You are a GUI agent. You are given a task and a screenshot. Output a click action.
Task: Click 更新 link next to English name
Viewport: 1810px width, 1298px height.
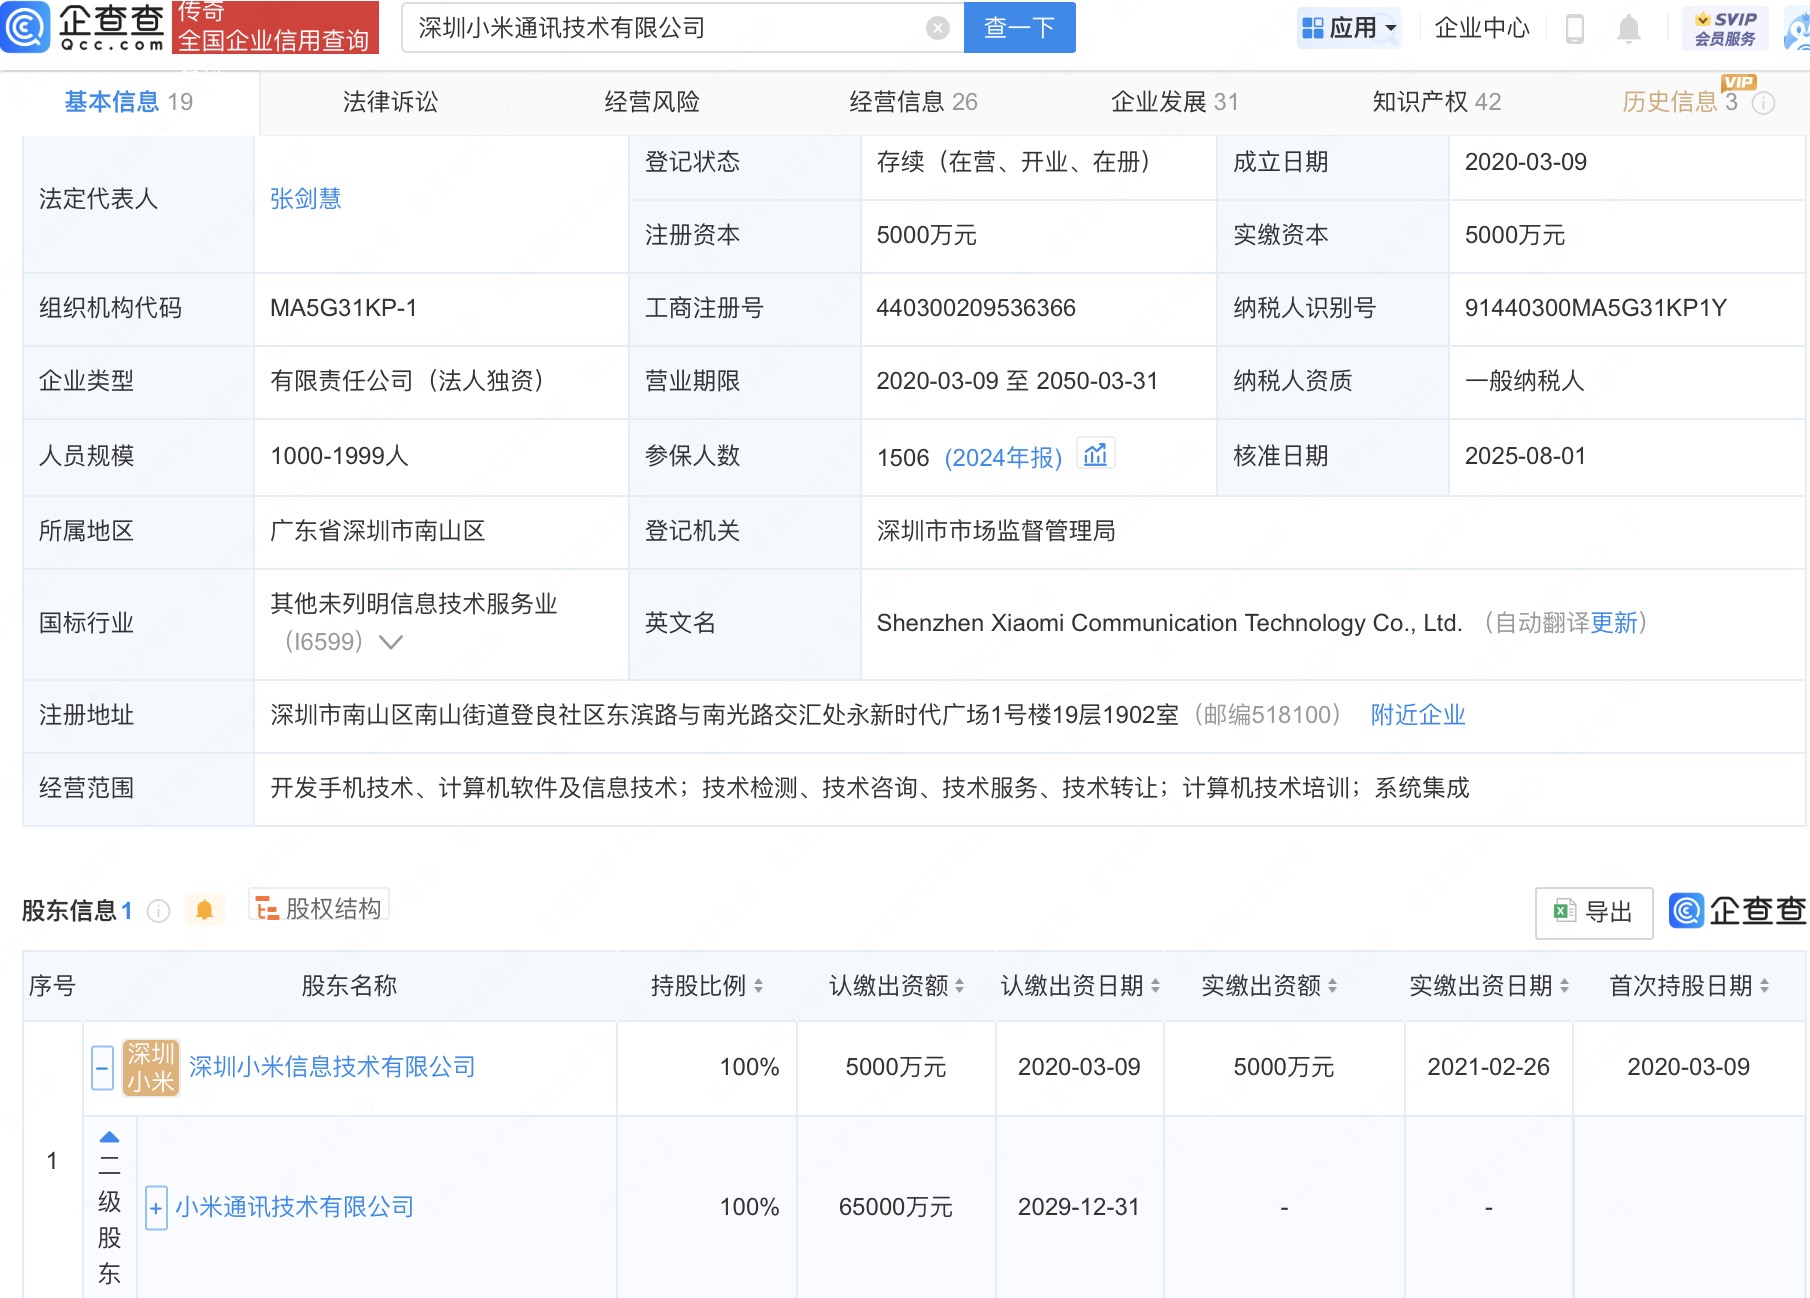1614,623
